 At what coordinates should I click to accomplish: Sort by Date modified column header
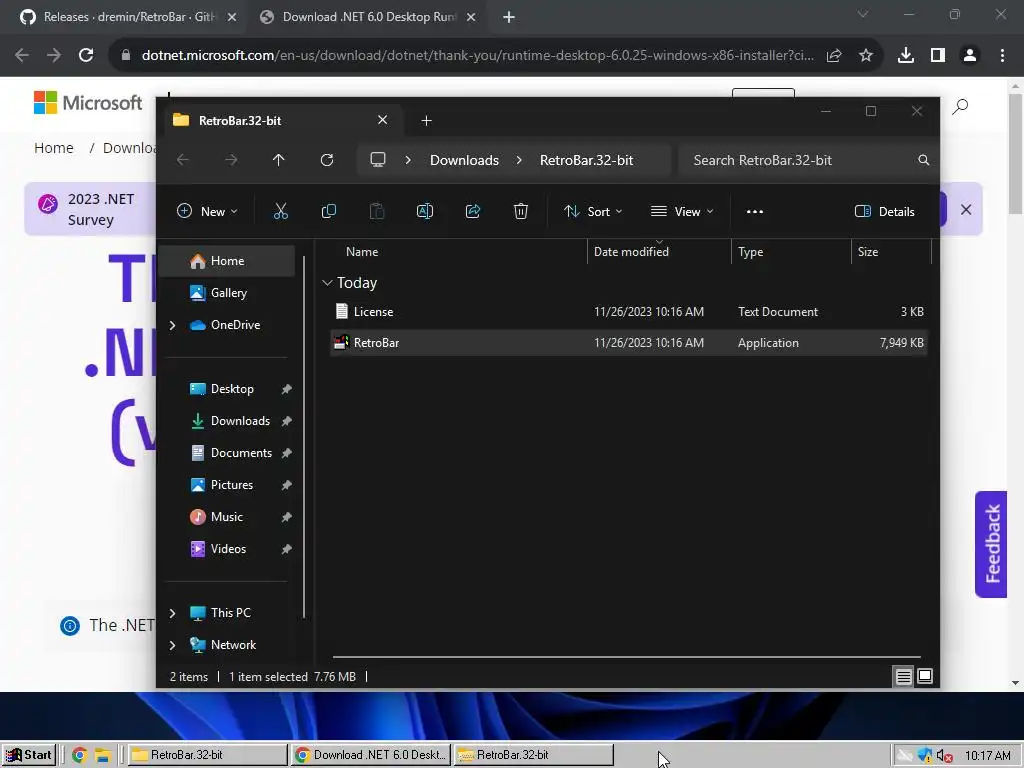[631, 252]
